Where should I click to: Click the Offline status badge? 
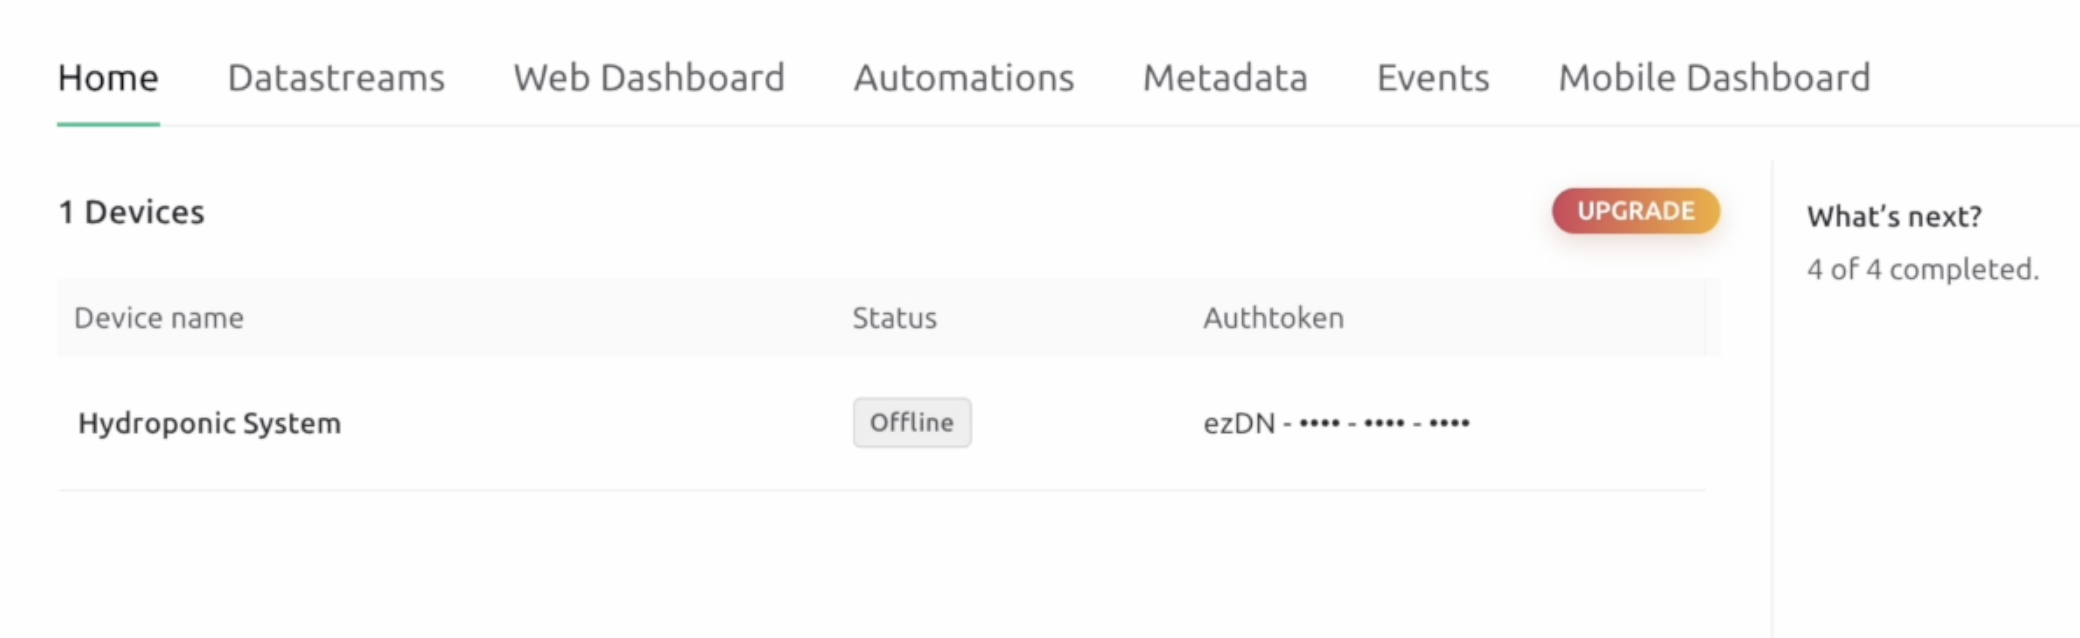coord(911,423)
